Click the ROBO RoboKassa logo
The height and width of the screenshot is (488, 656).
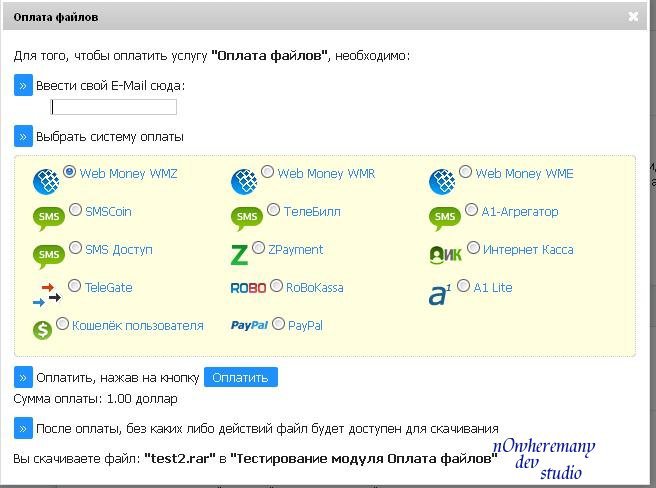[248, 288]
